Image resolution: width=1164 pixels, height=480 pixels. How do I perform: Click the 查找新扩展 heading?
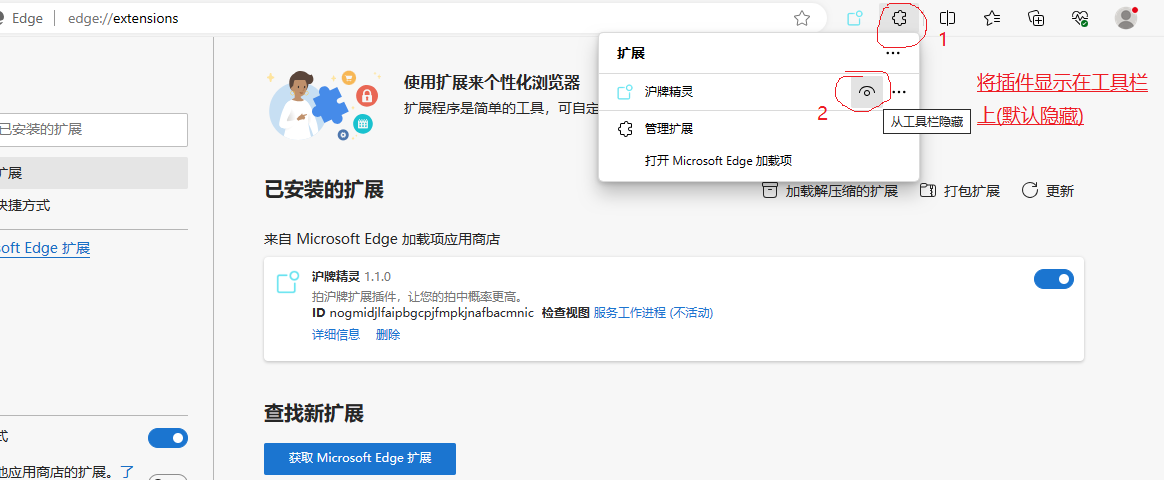(314, 413)
